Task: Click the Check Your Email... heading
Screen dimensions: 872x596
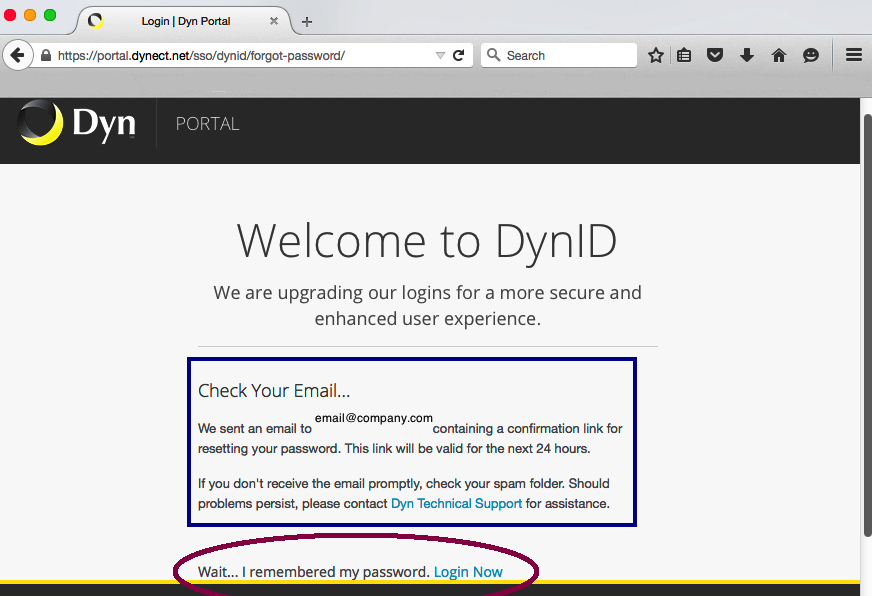Action: tap(274, 390)
